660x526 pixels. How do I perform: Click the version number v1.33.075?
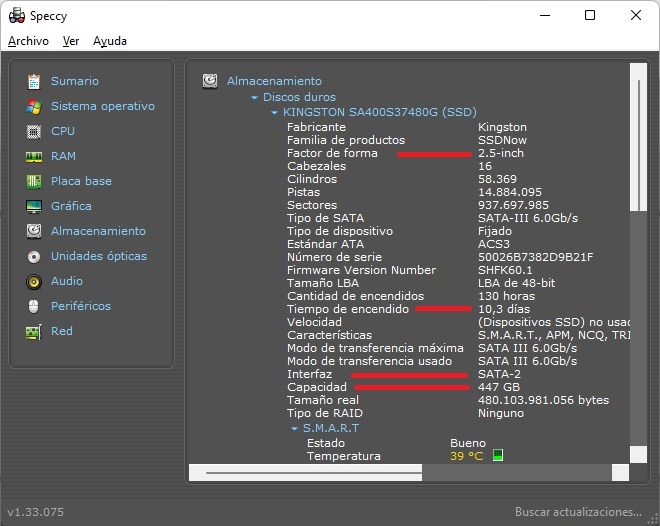(x=35, y=512)
